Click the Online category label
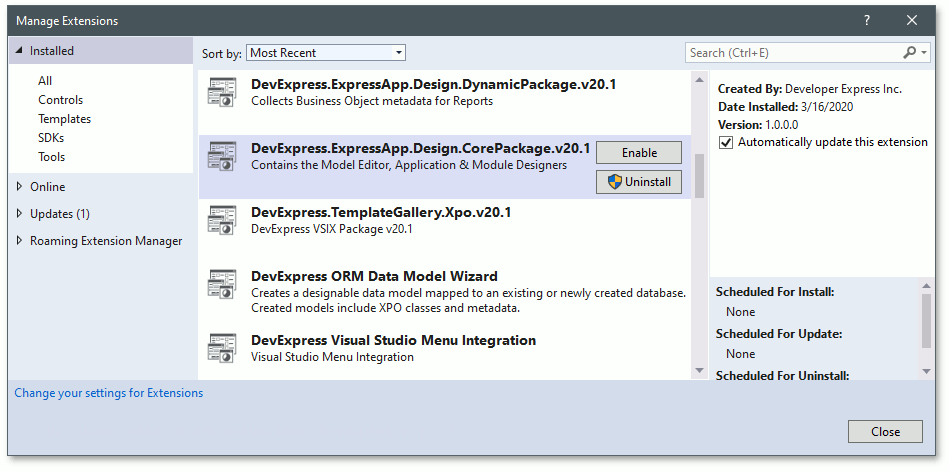 [48, 186]
